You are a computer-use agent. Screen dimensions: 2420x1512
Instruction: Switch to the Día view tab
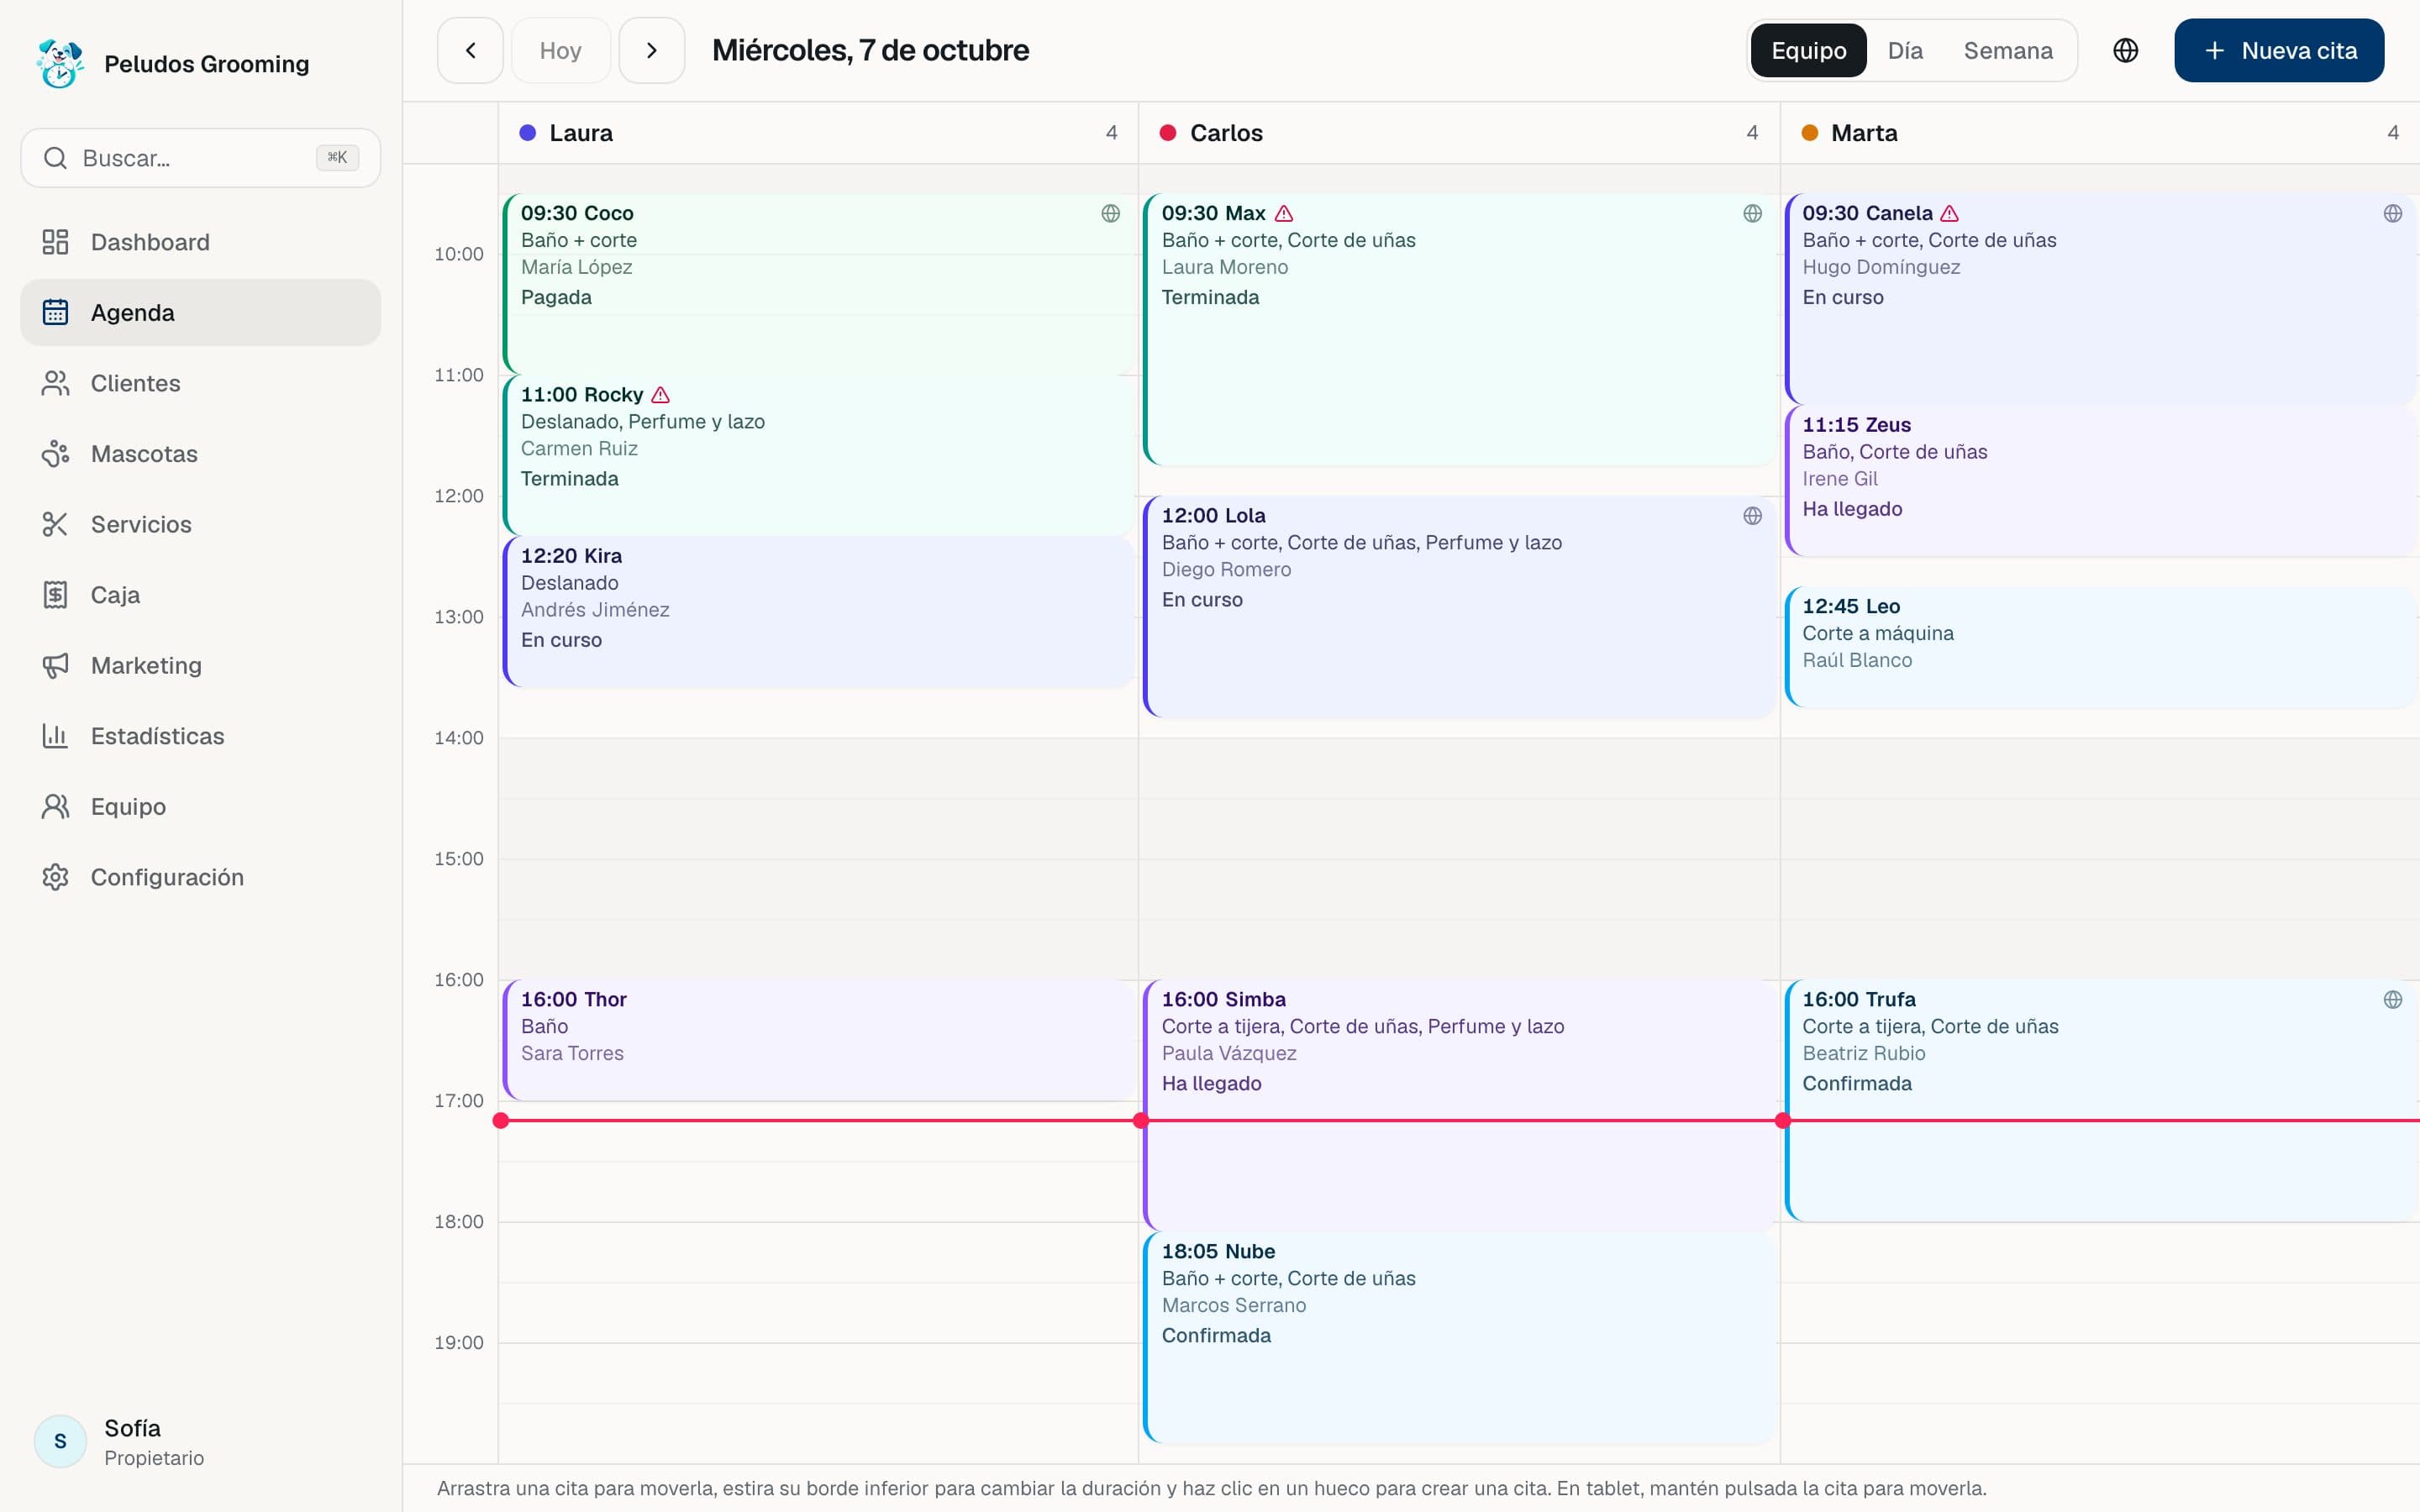(x=1904, y=50)
